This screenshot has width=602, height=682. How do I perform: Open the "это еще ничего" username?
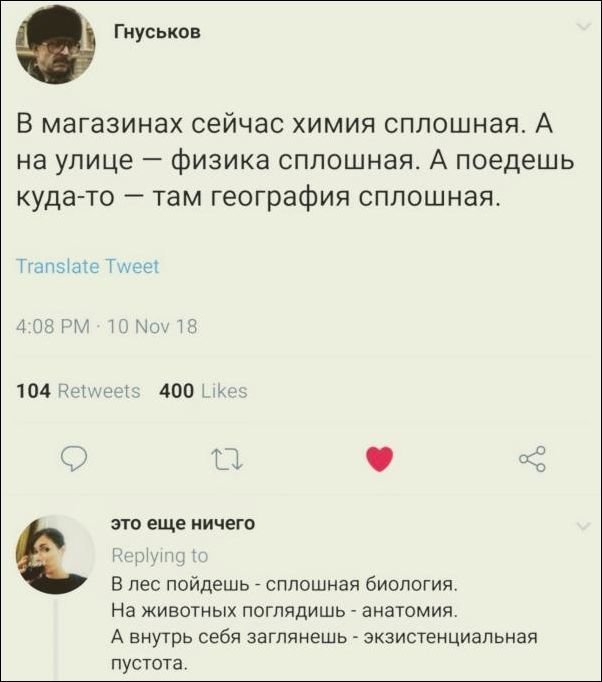(x=182, y=523)
